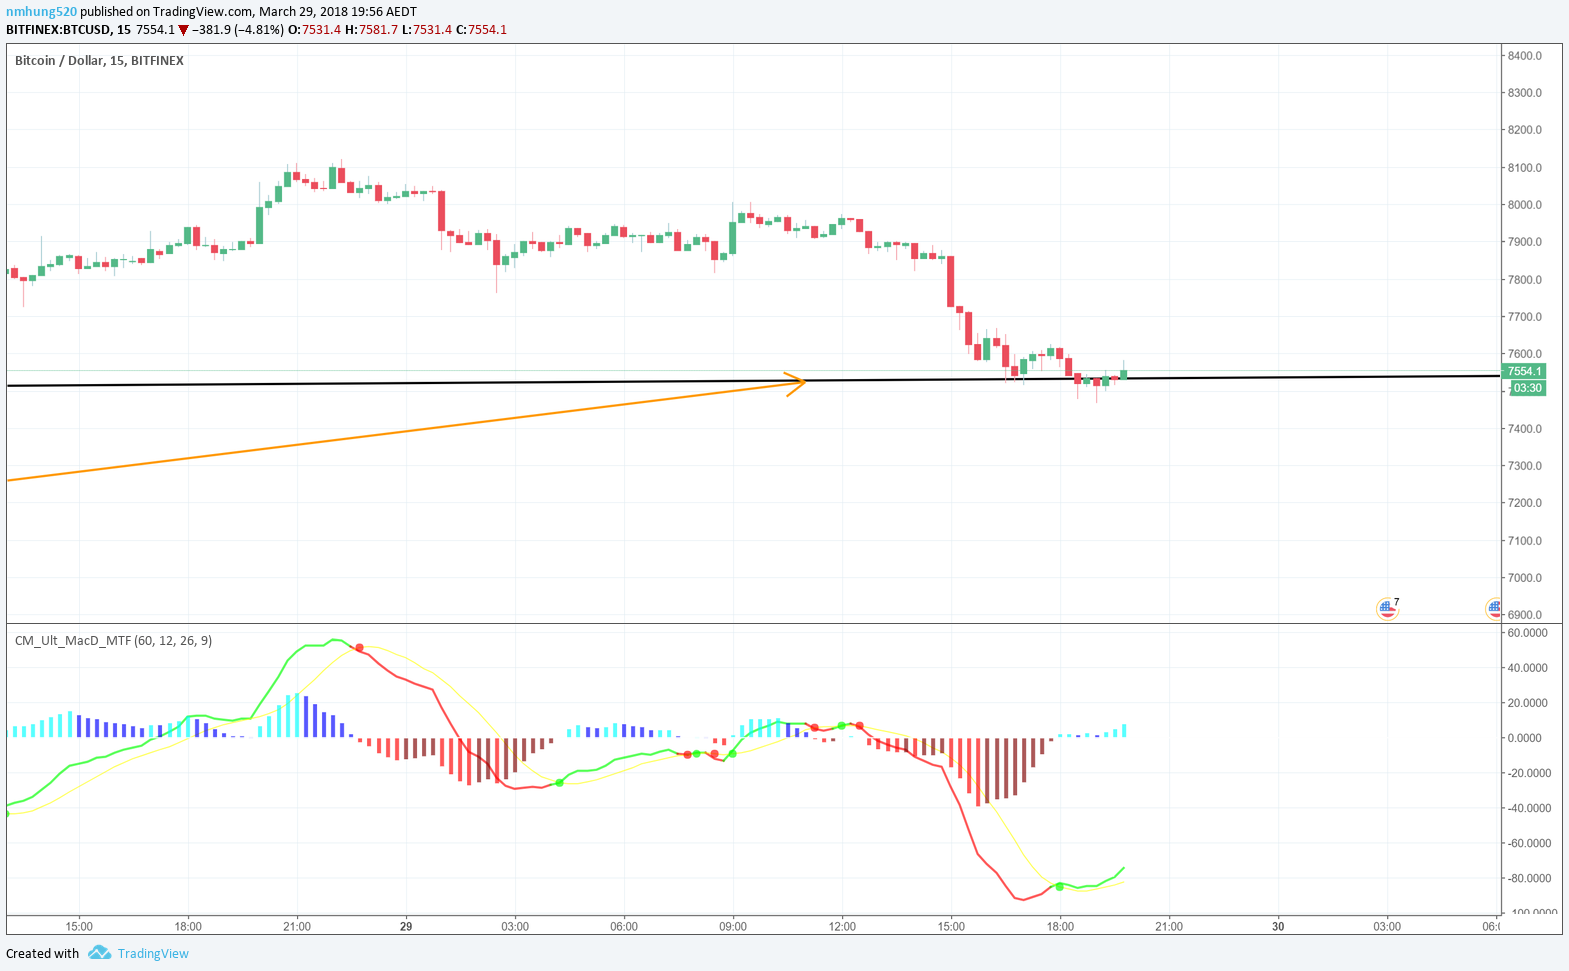Click the TradingView cloud logo icon
Viewport: 1569px width, 971px height.
(99, 953)
